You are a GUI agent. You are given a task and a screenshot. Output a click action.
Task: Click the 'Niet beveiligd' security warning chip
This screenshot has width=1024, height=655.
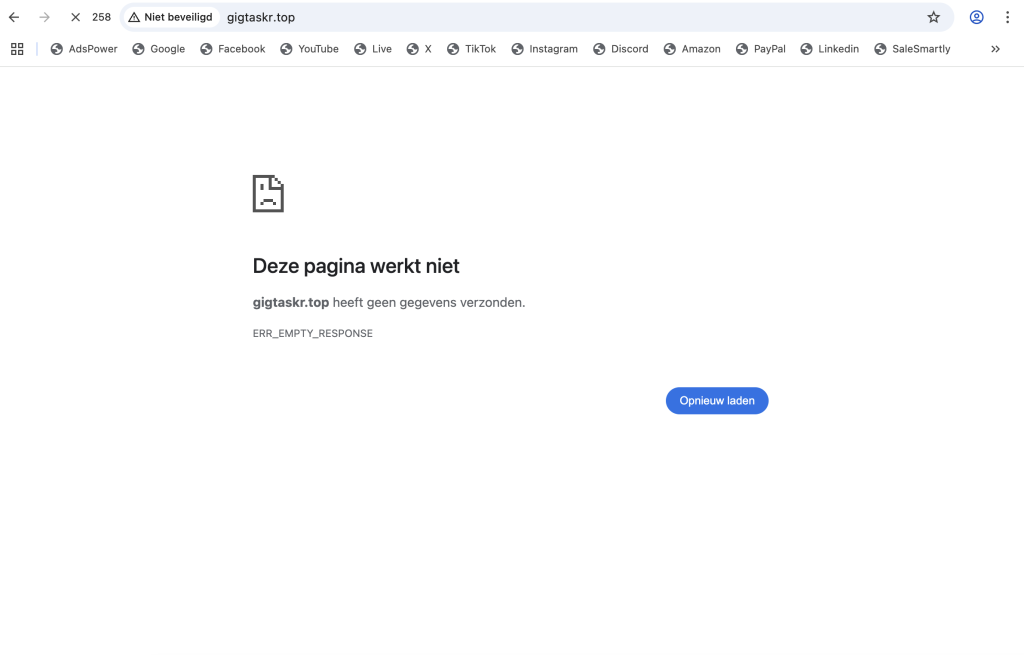click(170, 17)
